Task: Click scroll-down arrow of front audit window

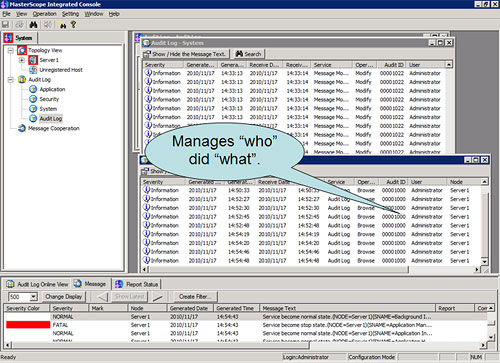Action: pyautogui.click(x=485, y=262)
